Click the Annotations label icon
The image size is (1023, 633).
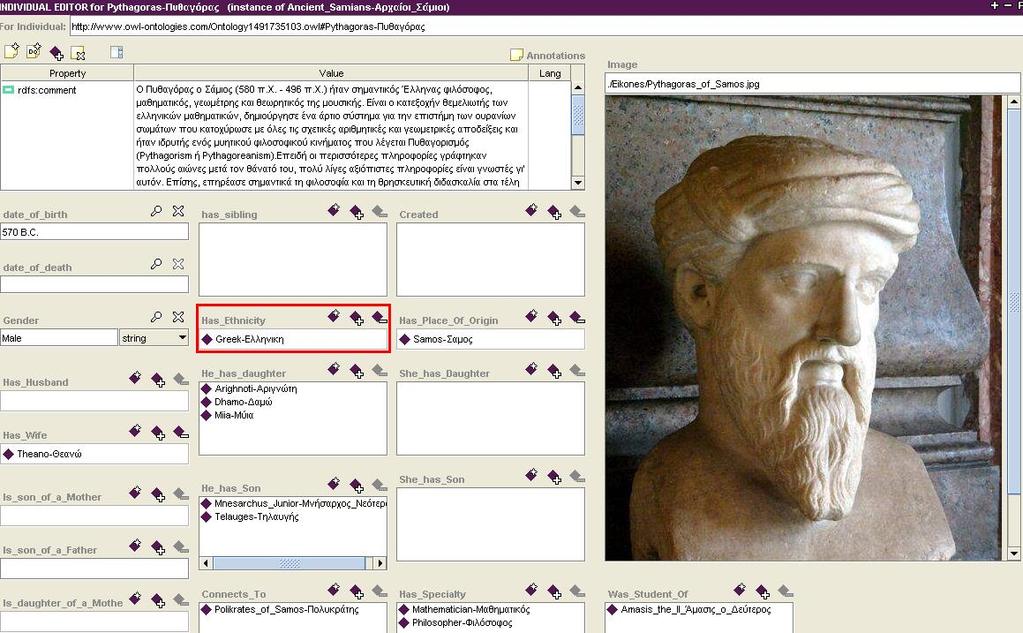(516, 55)
